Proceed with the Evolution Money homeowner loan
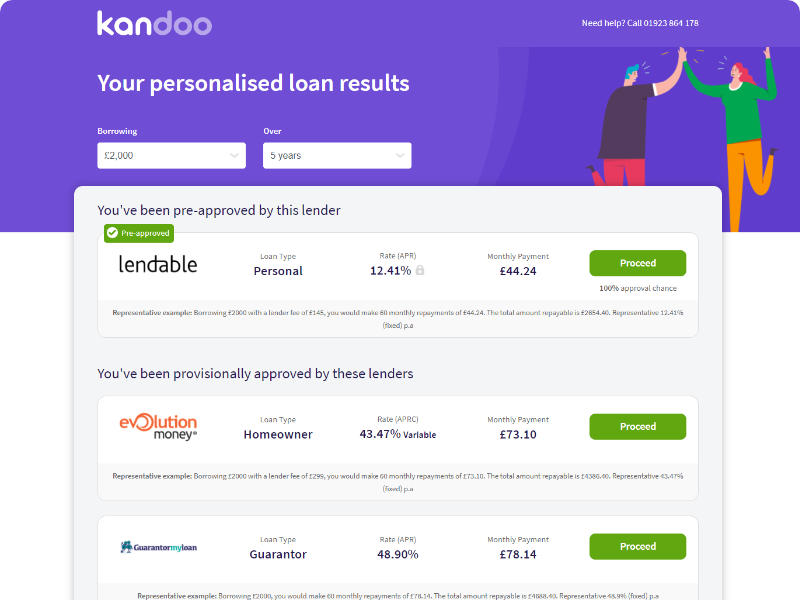Viewport: 800px width, 600px height. (x=637, y=427)
